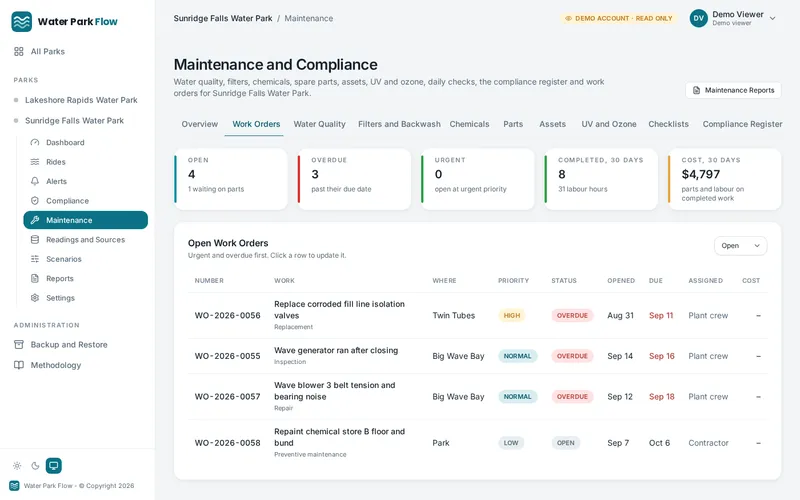800x500 pixels.
Task: Go to Filters and Backwash tab
Action: [x=399, y=124]
